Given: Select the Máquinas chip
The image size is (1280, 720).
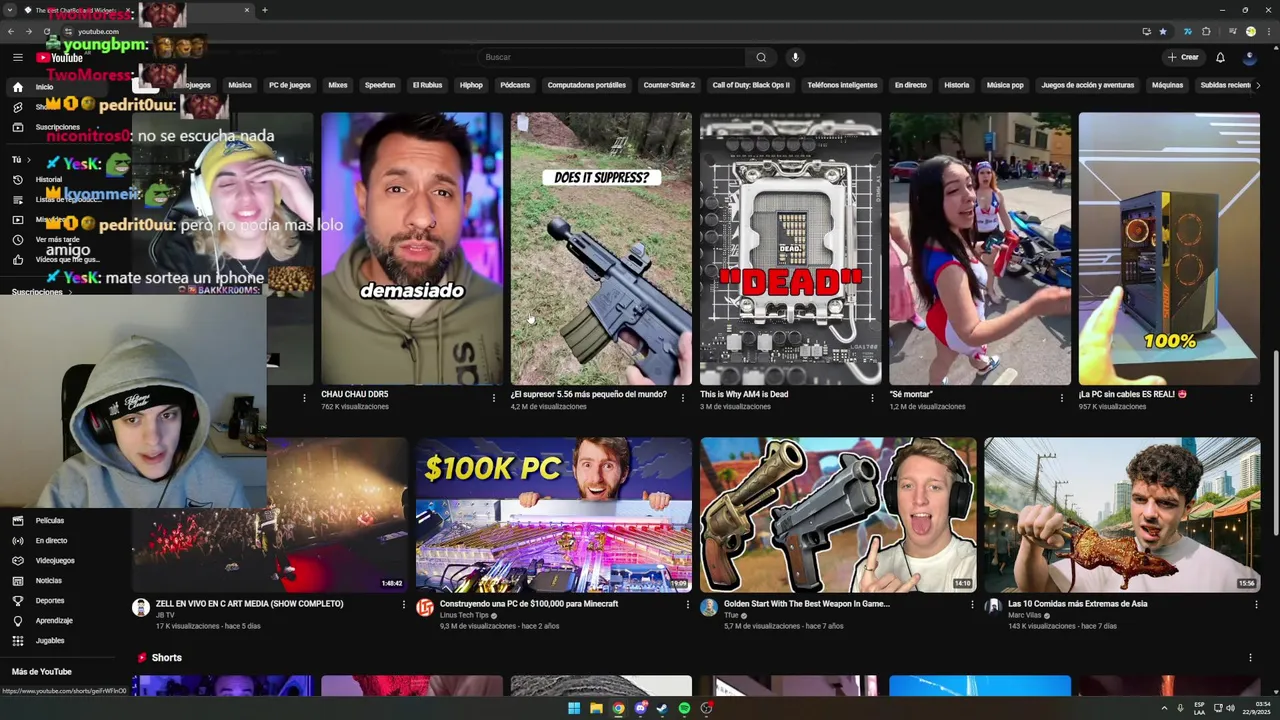Looking at the screenshot, I should pyautogui.click(x=1167, y=85).
